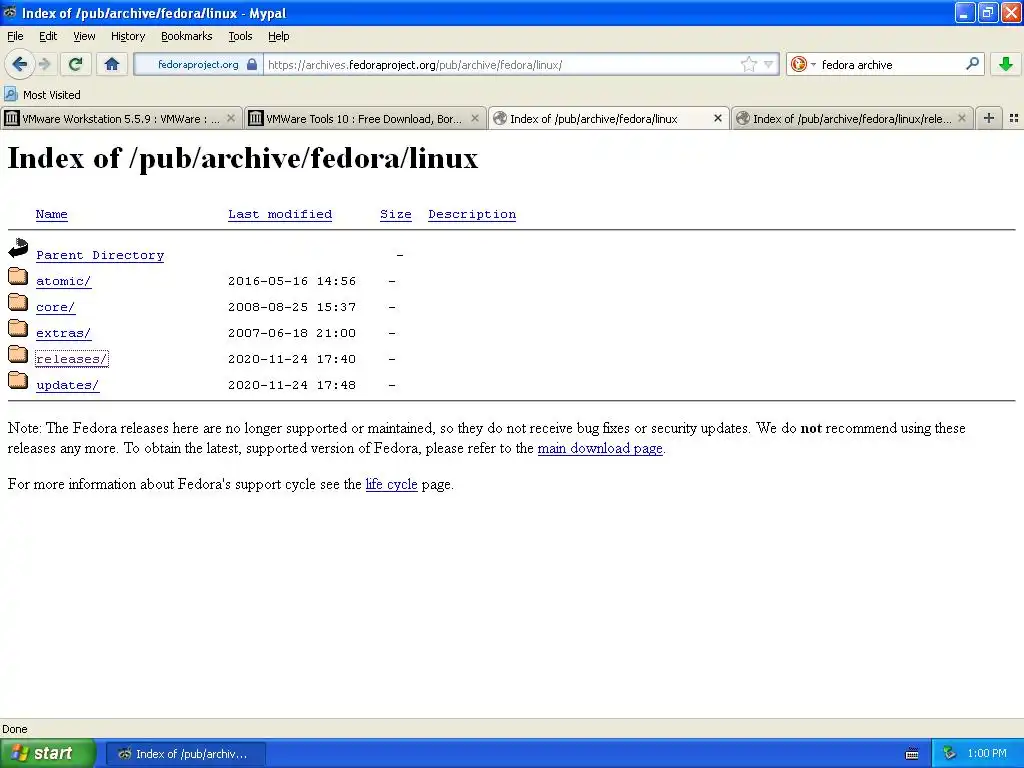Reload the current page

(75, 64)
